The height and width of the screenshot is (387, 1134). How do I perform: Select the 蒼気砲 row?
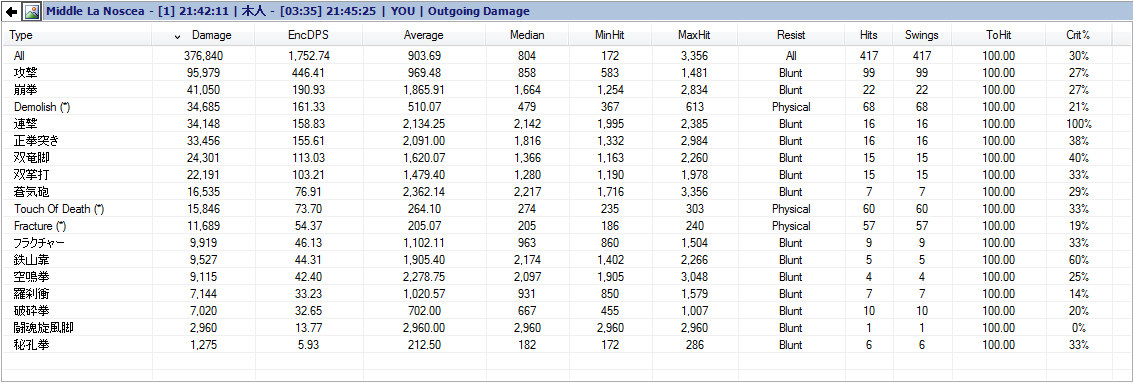tap(567, 192)
